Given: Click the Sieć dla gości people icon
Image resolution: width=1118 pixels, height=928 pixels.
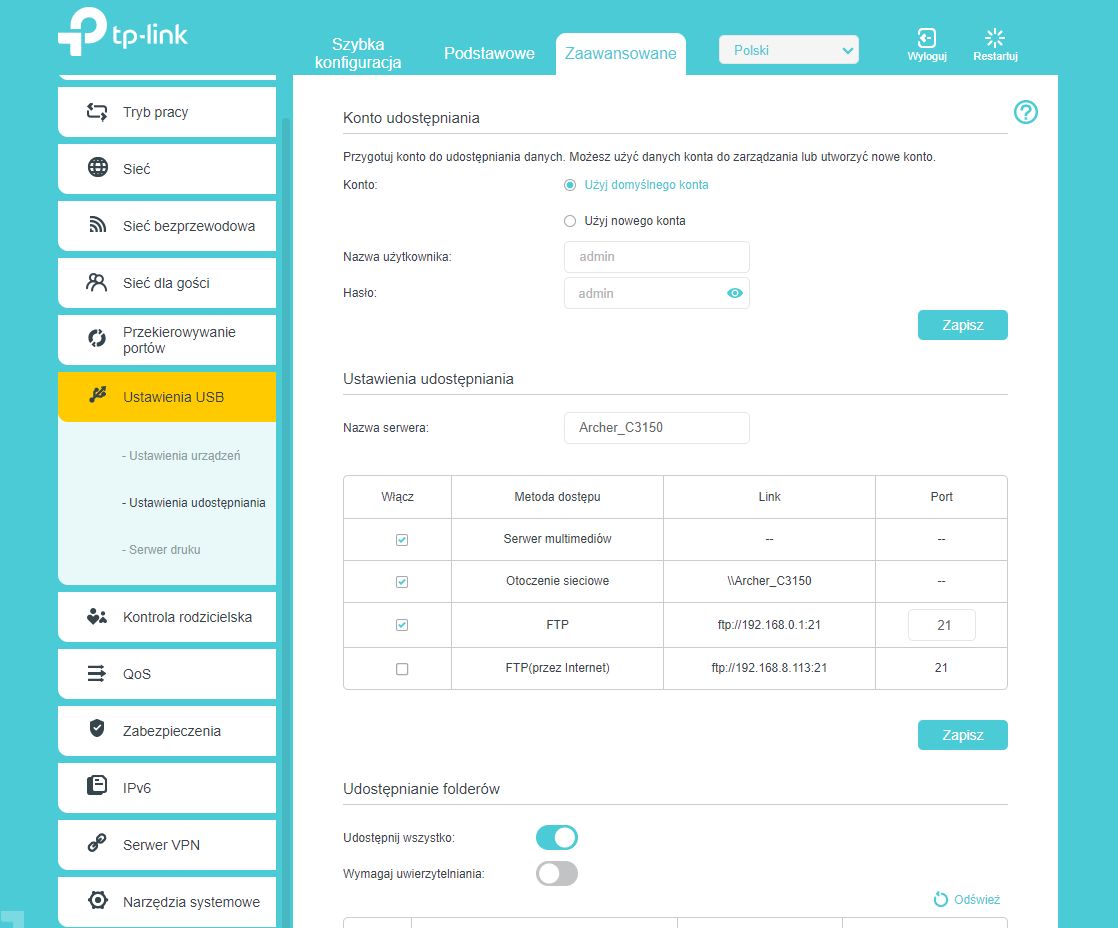Looking at the screenshot, I should coord(96,282).
